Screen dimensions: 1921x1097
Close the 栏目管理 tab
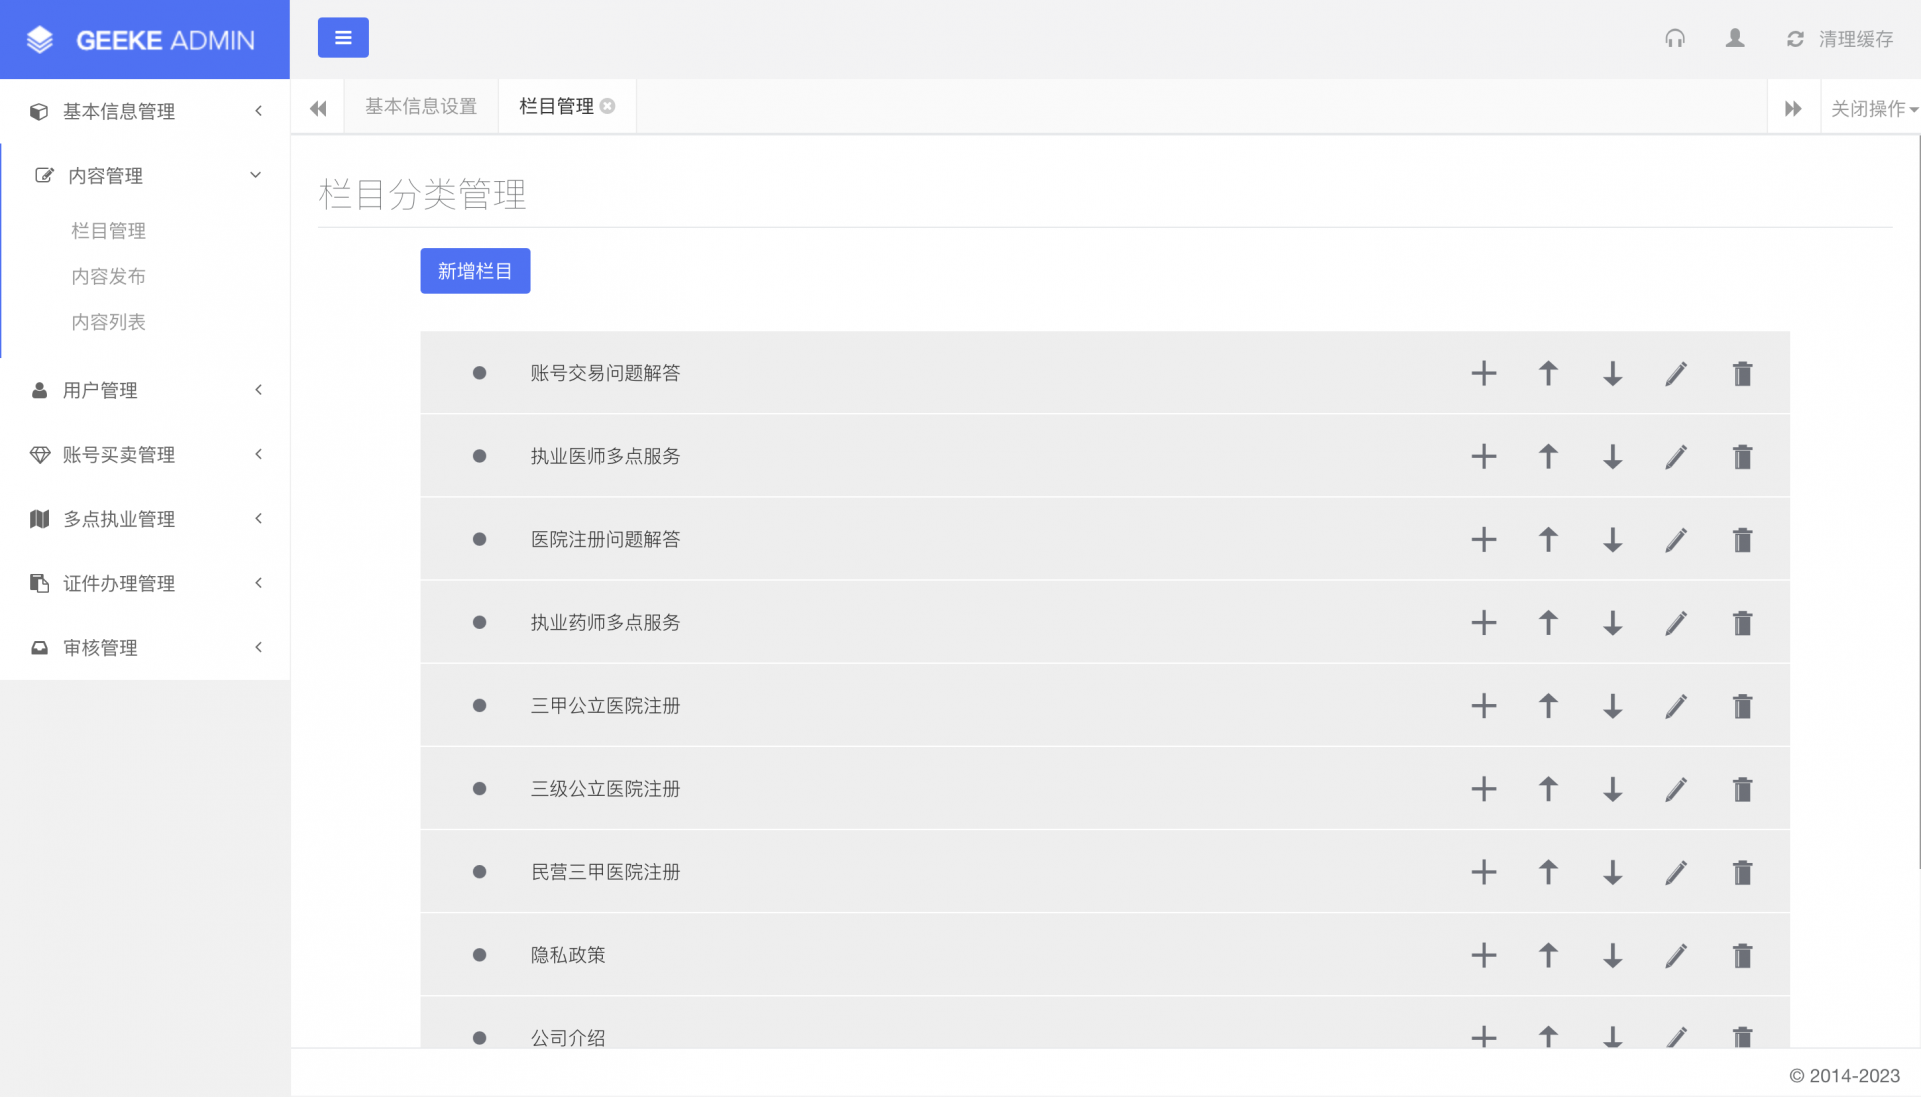pos(608,106)
